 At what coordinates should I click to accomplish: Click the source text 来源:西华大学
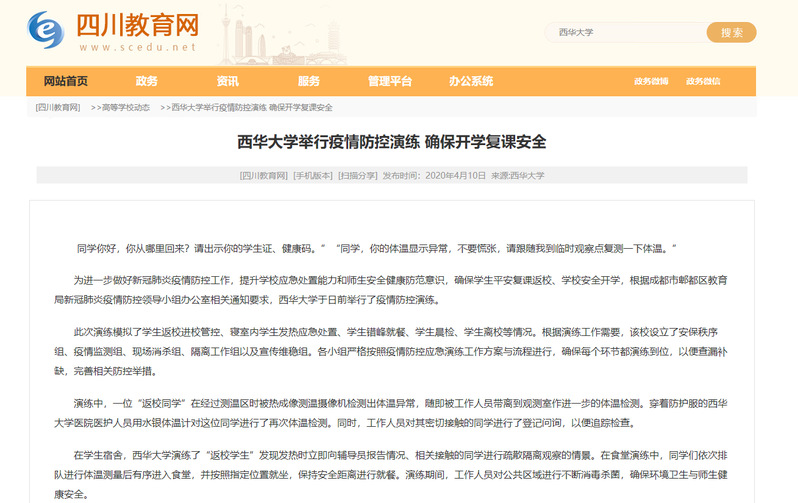518,176
